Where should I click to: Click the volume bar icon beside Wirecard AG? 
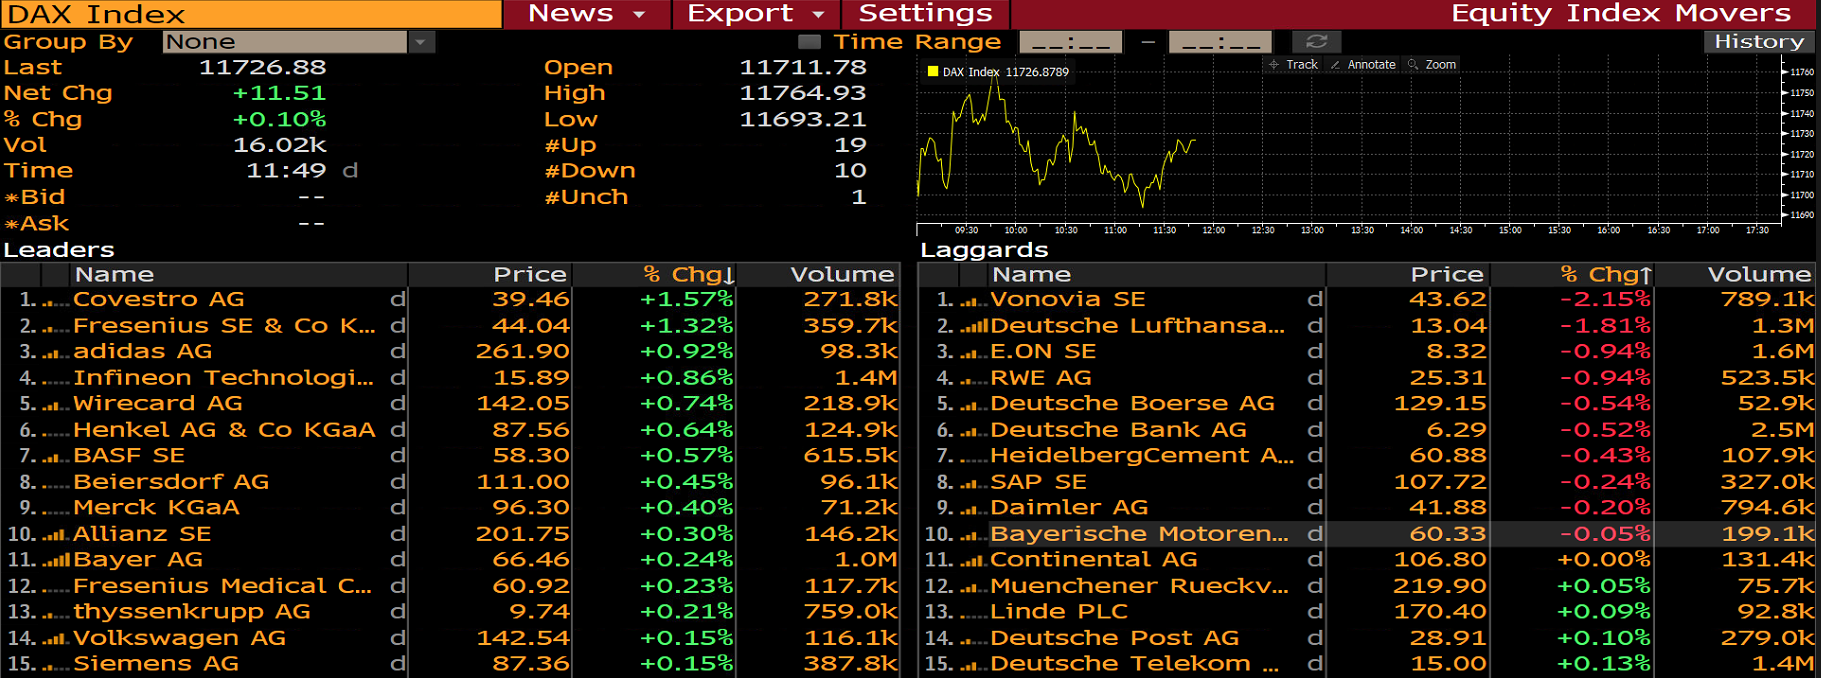coord(55,404)
